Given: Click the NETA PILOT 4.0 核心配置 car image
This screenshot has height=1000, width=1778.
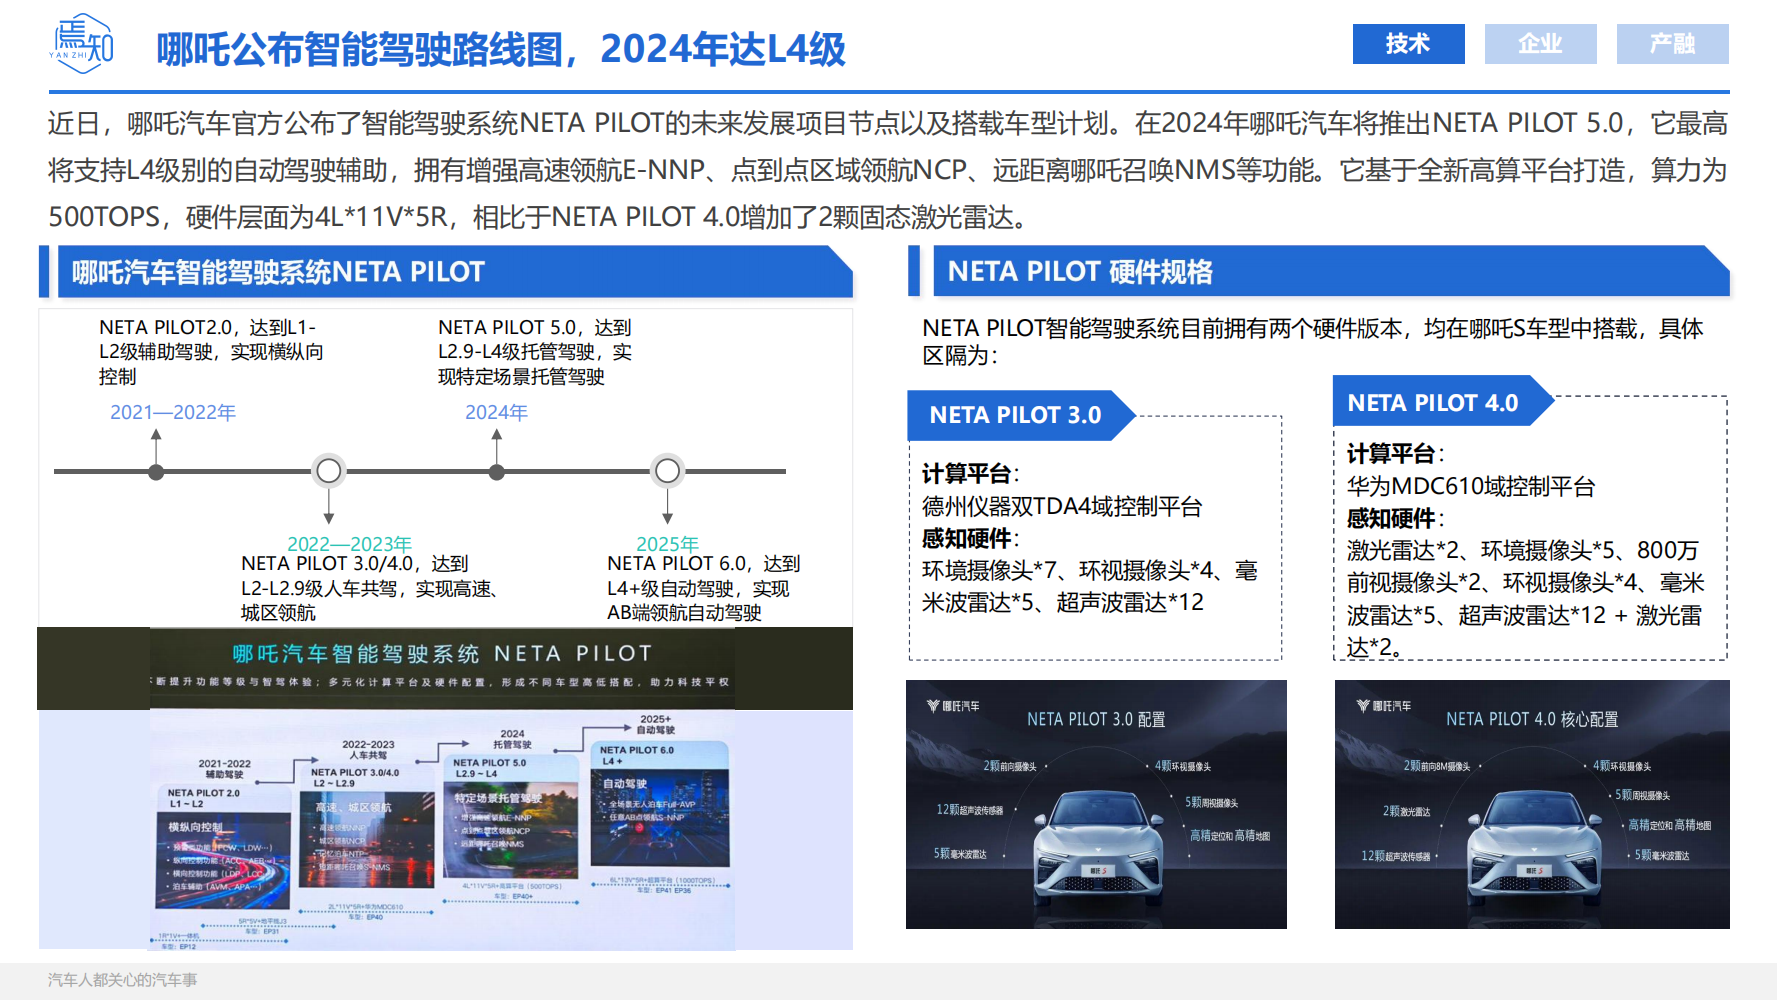Looking at the screenshot, I should 1532,804.
